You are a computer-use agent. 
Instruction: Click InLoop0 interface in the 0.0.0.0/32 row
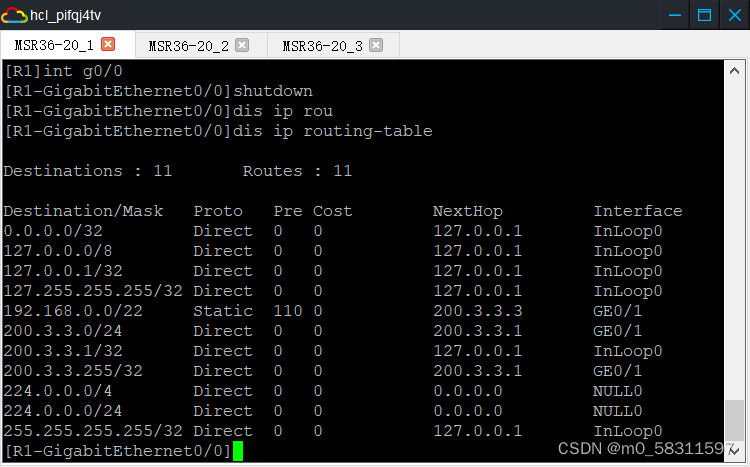[628, 231]
